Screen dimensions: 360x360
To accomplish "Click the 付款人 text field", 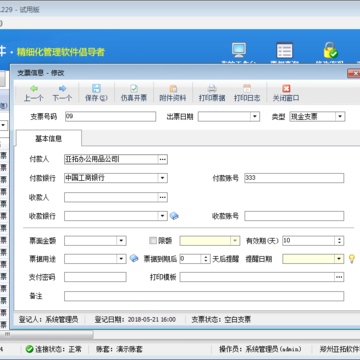I will point(111,159).
